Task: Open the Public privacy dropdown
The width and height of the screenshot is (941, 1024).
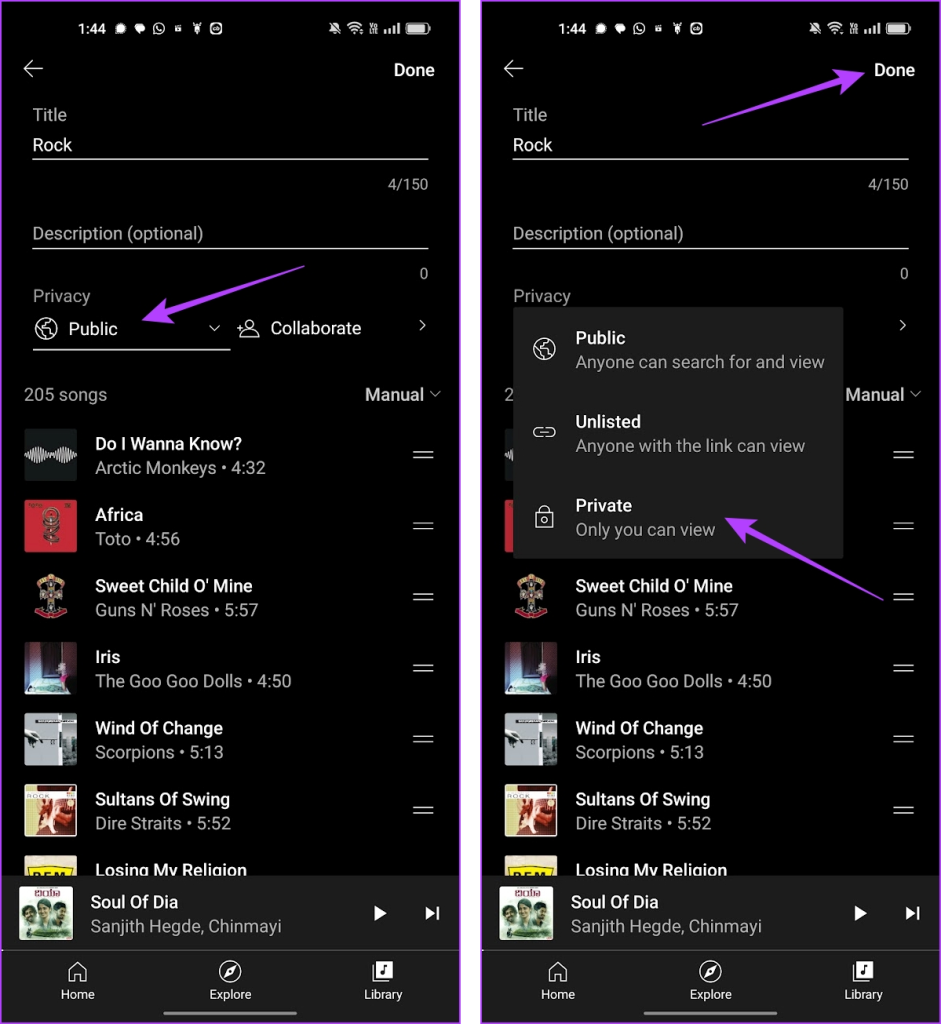Action: coord(130,329)
